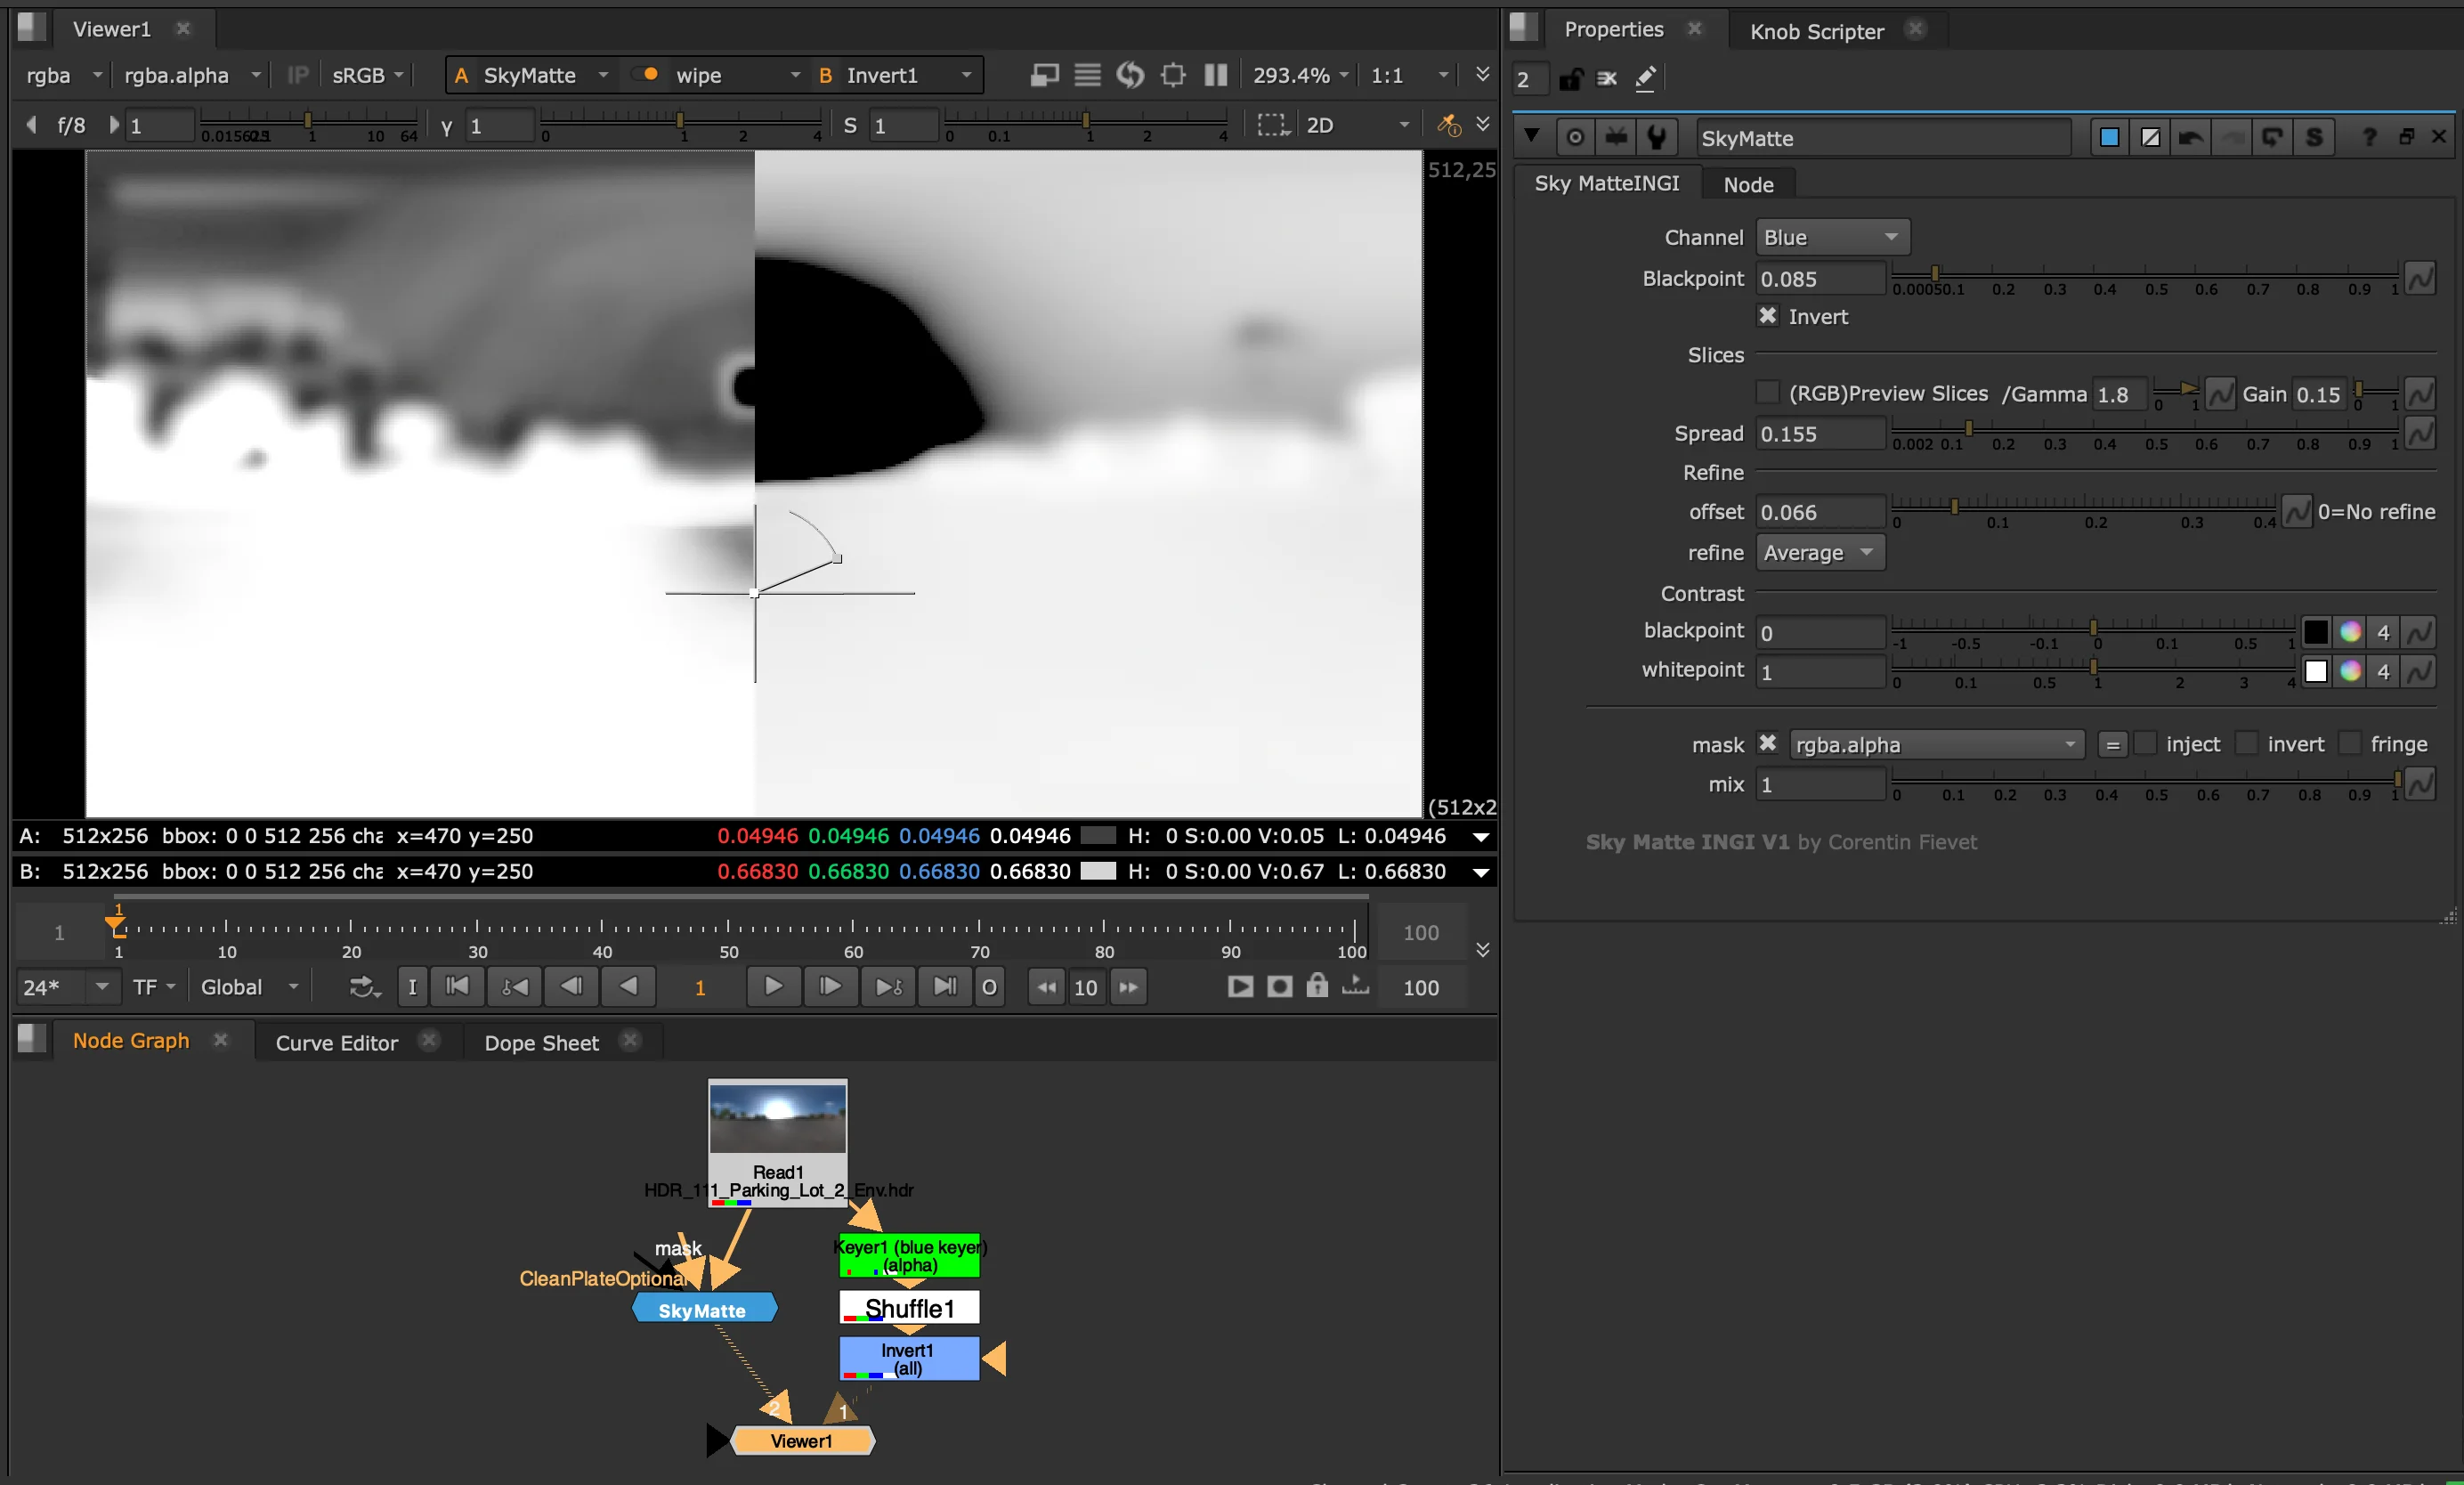Uncheck the Invert checkbox
Image resolution: width=2464 pixels, height=1485 pixels.
(x=1768, y=316)
